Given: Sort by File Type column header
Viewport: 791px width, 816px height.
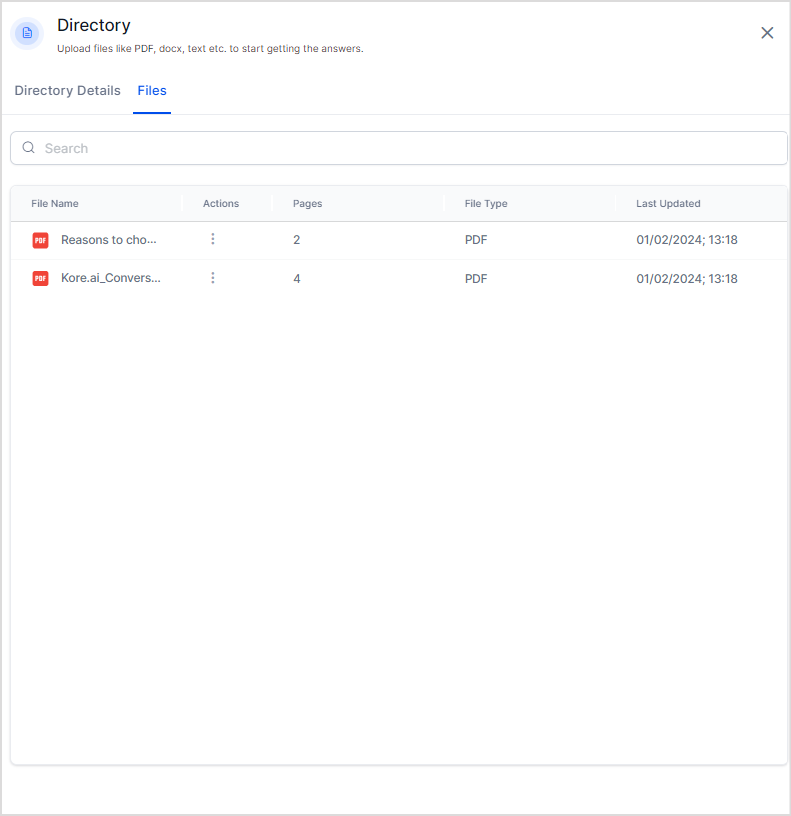Looking at the screenshot, I should [x=486, y=204].
